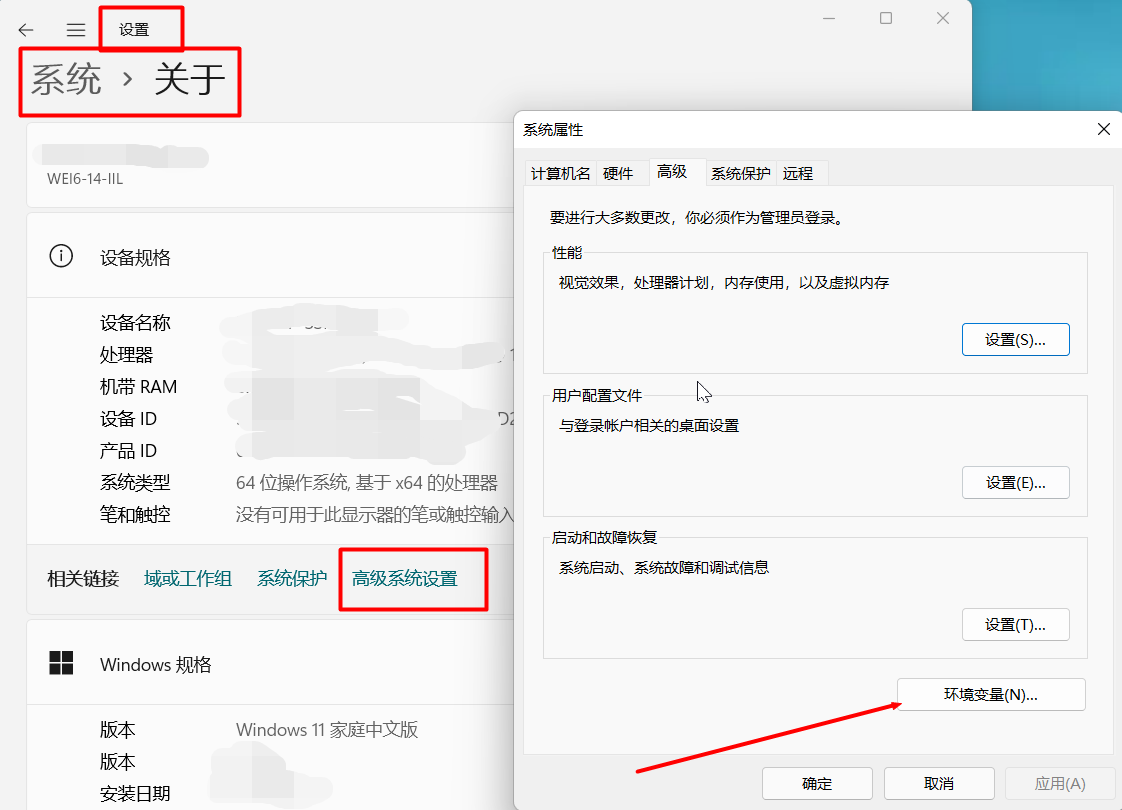Click the 应用(A) button
The image size is (1122, 810).
(1060, 784)
